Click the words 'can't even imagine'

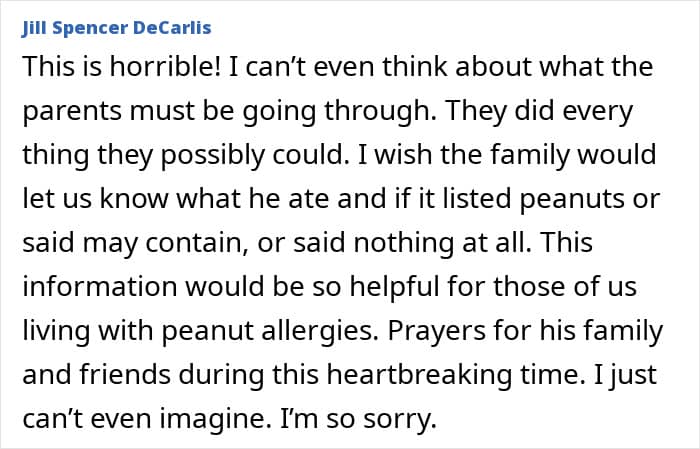click(x=147, y=419)
